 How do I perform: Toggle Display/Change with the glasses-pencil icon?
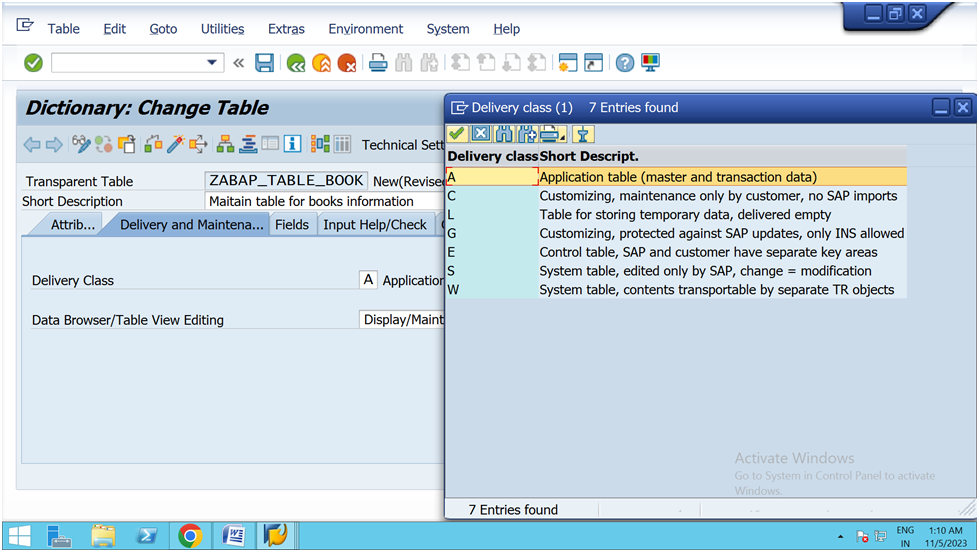pos(81,144)
